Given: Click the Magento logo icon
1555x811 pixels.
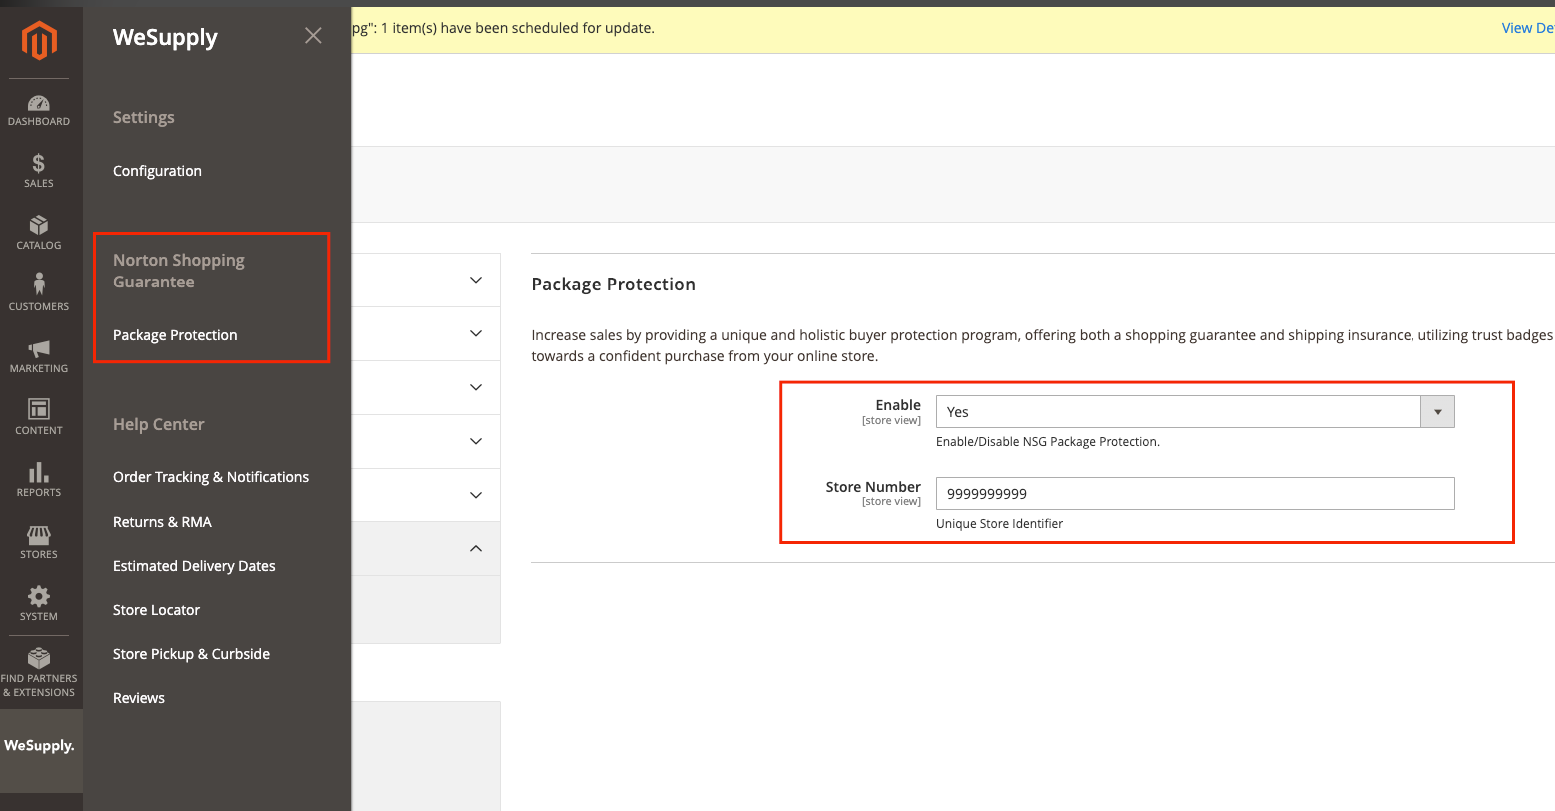Looking at the screenshot, I should tap(40, 41).
